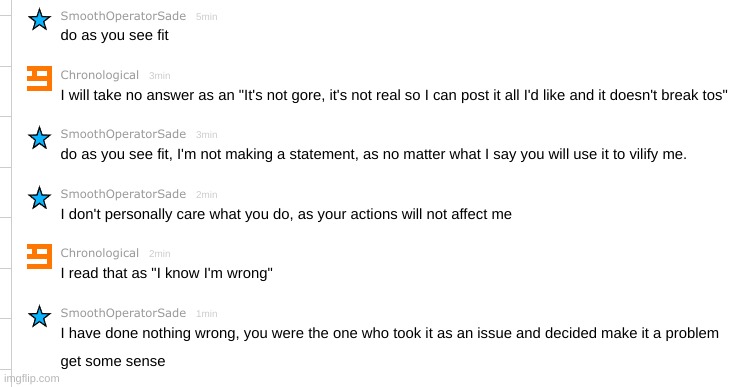
Task: Open Chronological username on the 2min comment
Action: (100, 253)
